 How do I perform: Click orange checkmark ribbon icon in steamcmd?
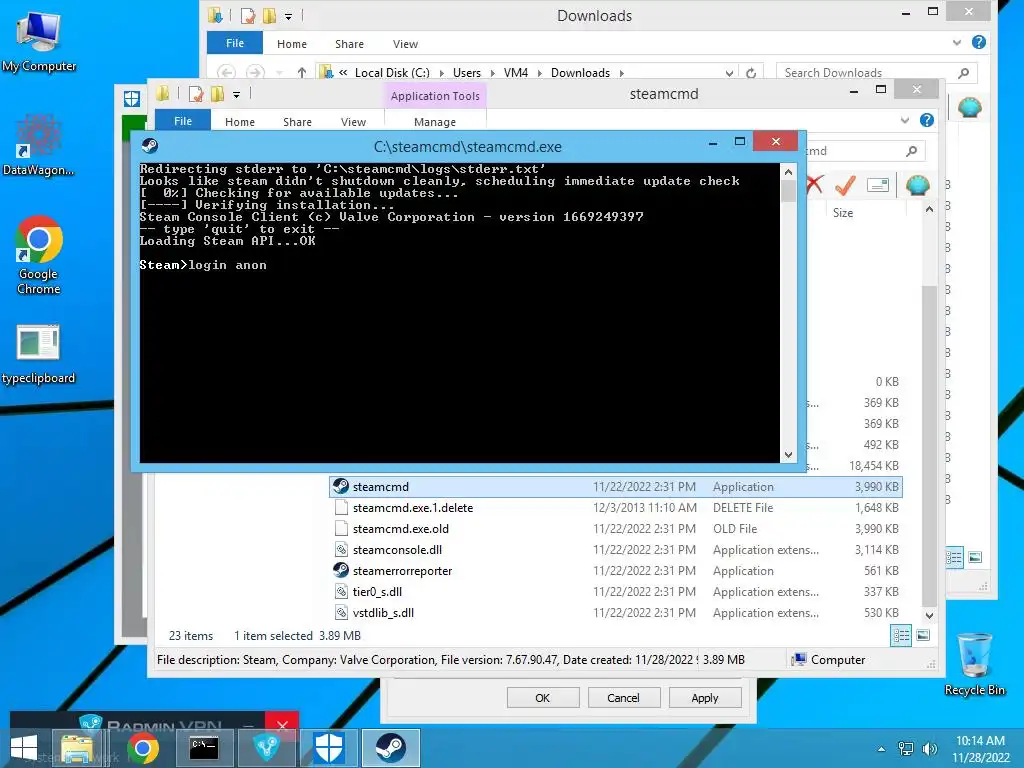[x=846, y=185]
